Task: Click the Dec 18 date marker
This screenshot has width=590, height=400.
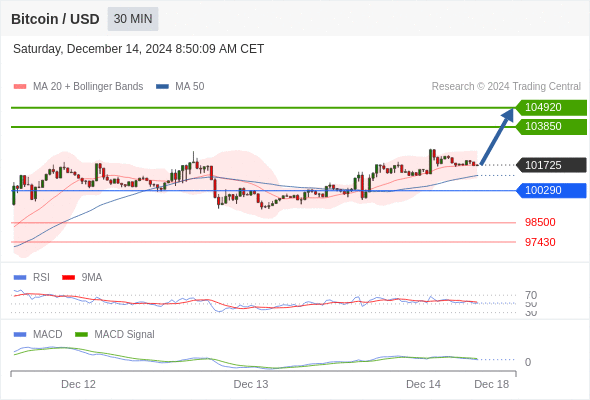Action: pyautogui.click(x=491, y=384)
